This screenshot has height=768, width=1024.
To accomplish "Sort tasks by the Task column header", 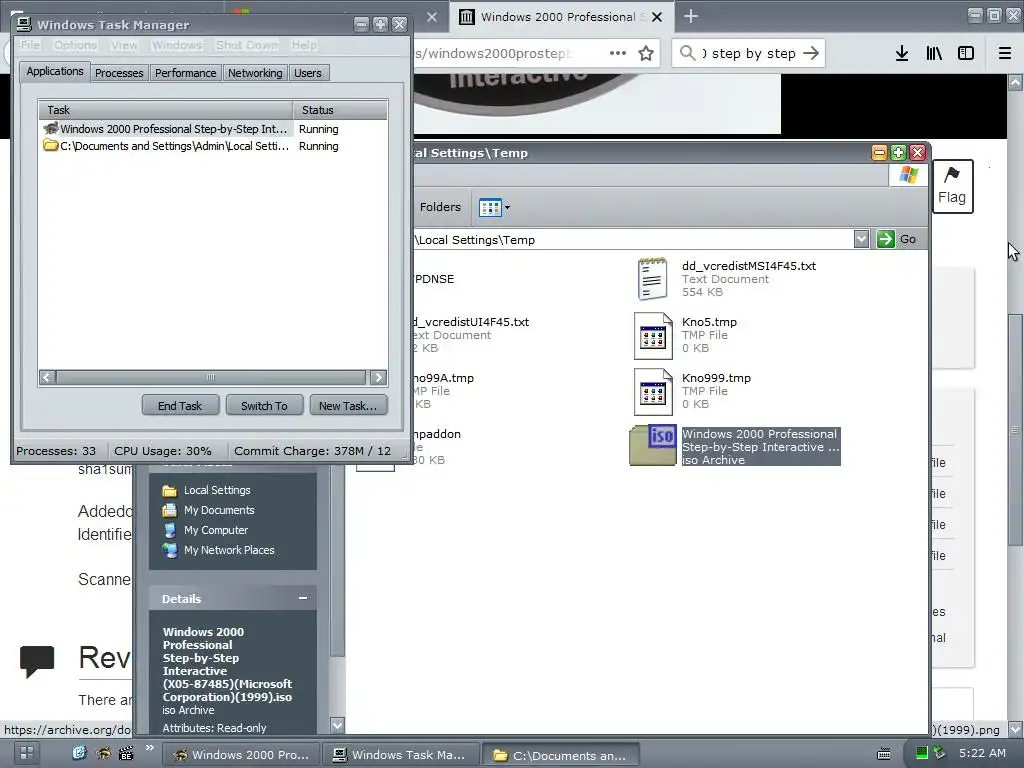I will 166,110.
